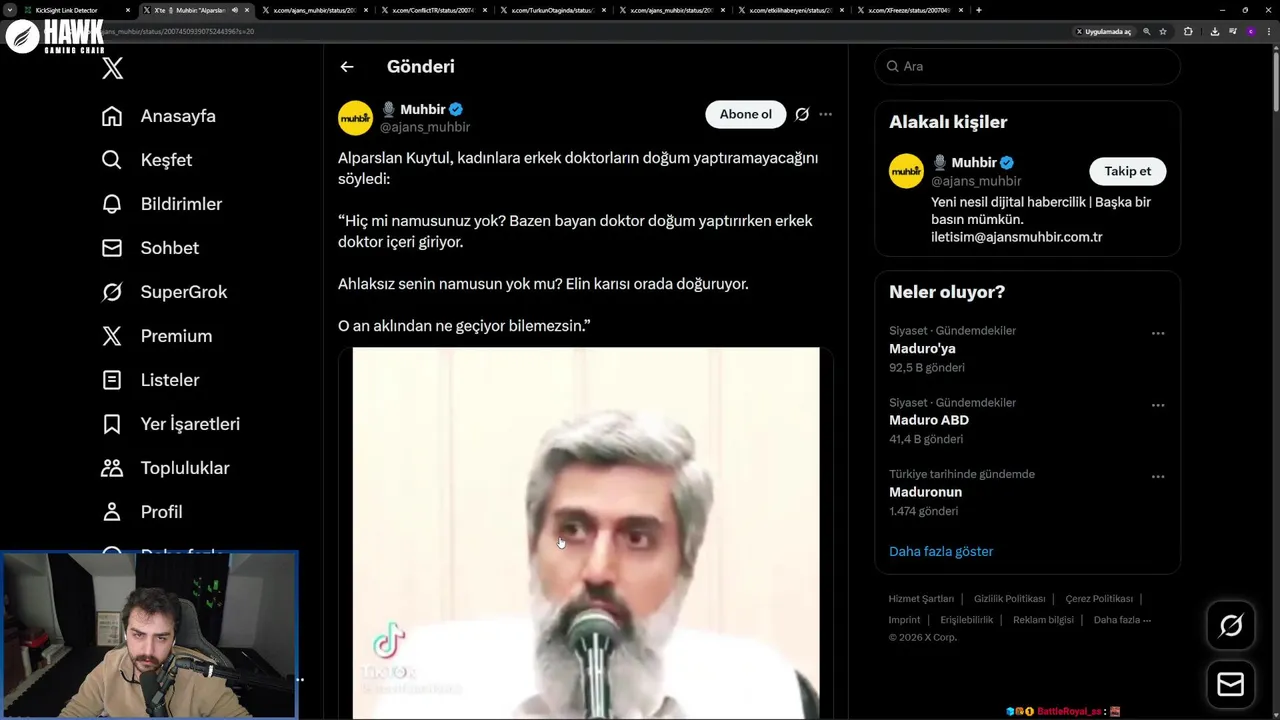Open Yer İşaretleri bookmarks

click(171, 424)
